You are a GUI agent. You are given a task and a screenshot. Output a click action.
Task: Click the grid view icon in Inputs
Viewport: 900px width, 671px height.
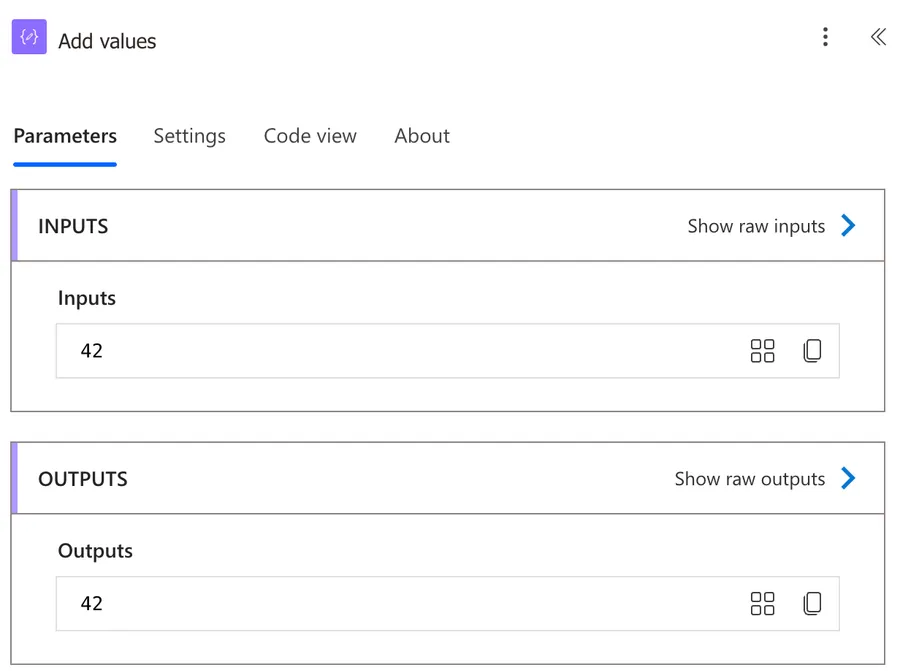[762, 351]
